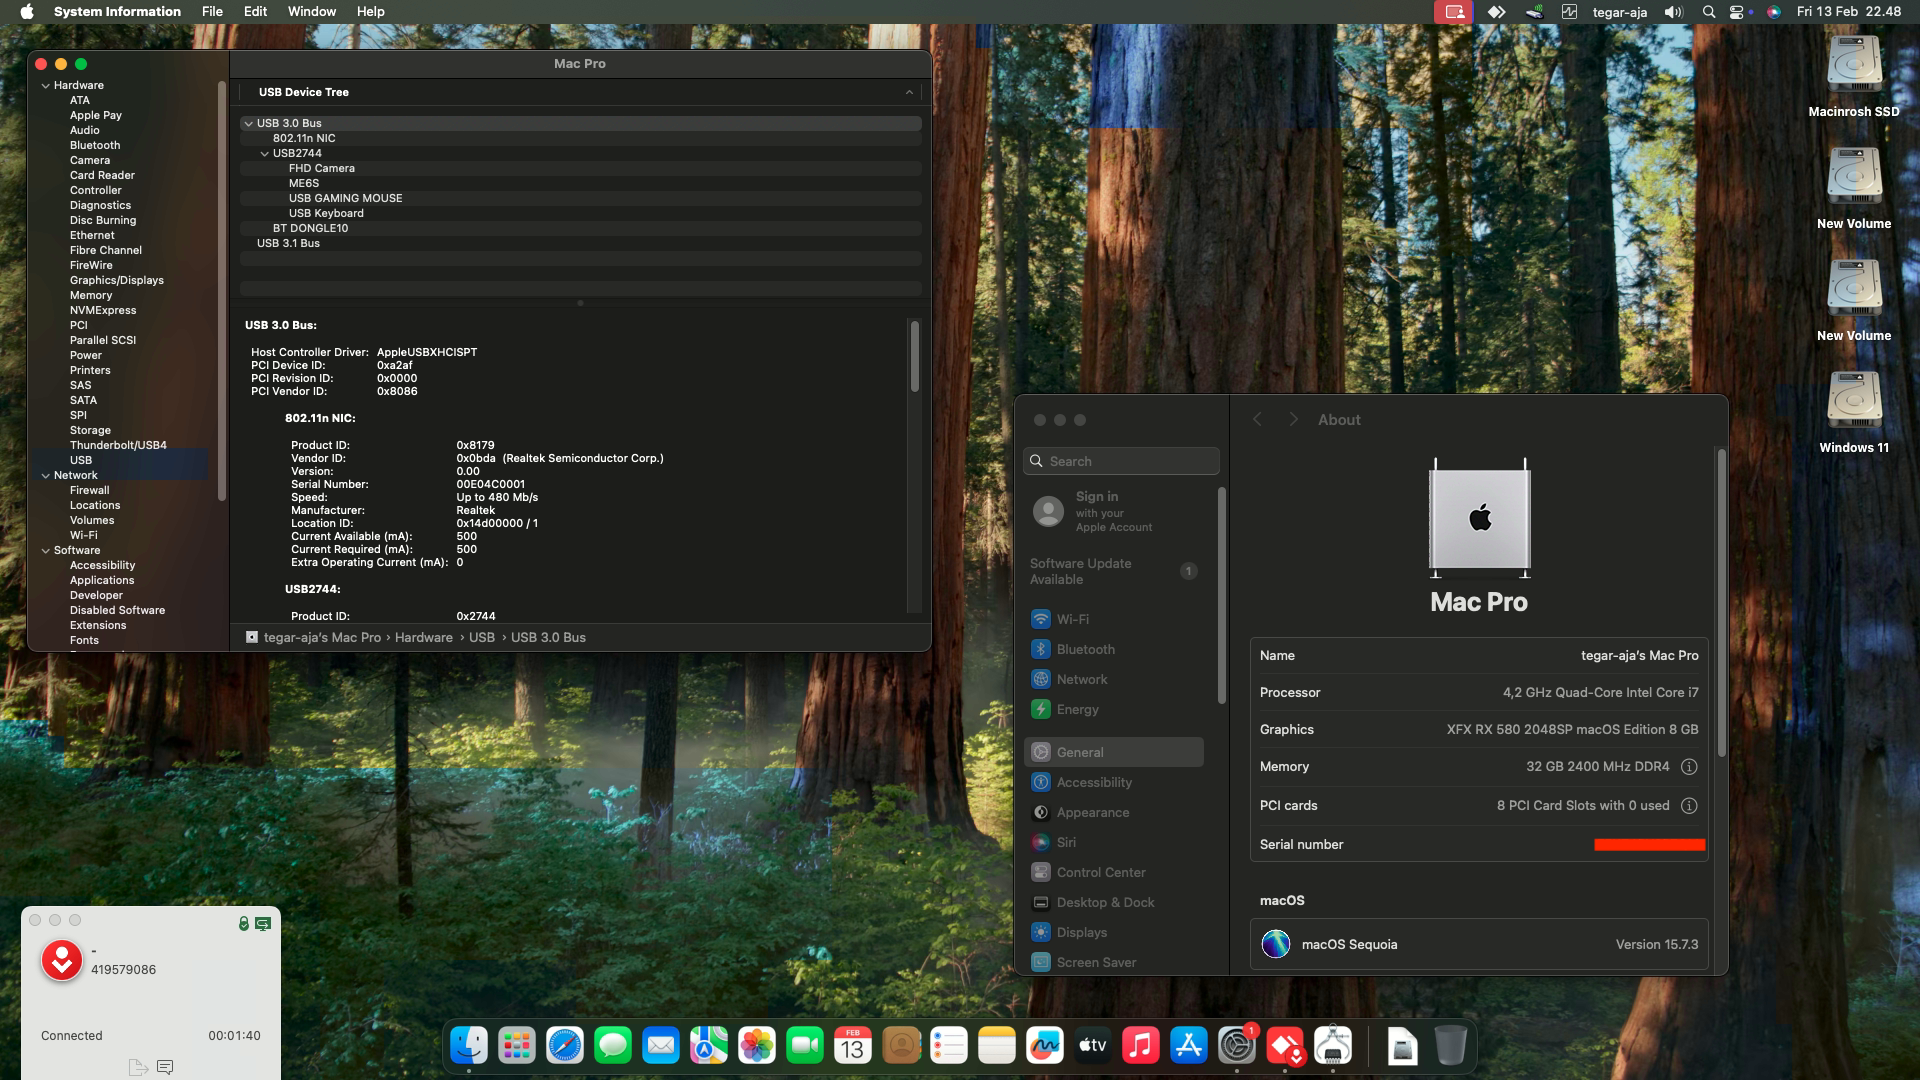Viewport: 1920px width, 1080px height.
Task: Open the Window menu
Action: (x=312, y=12)
